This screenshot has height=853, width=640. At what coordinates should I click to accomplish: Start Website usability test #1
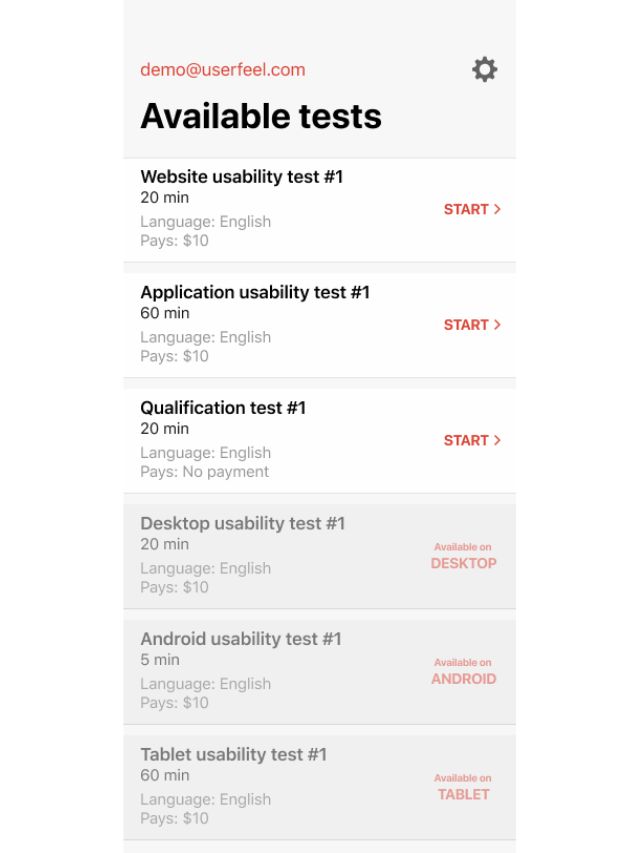466,210
